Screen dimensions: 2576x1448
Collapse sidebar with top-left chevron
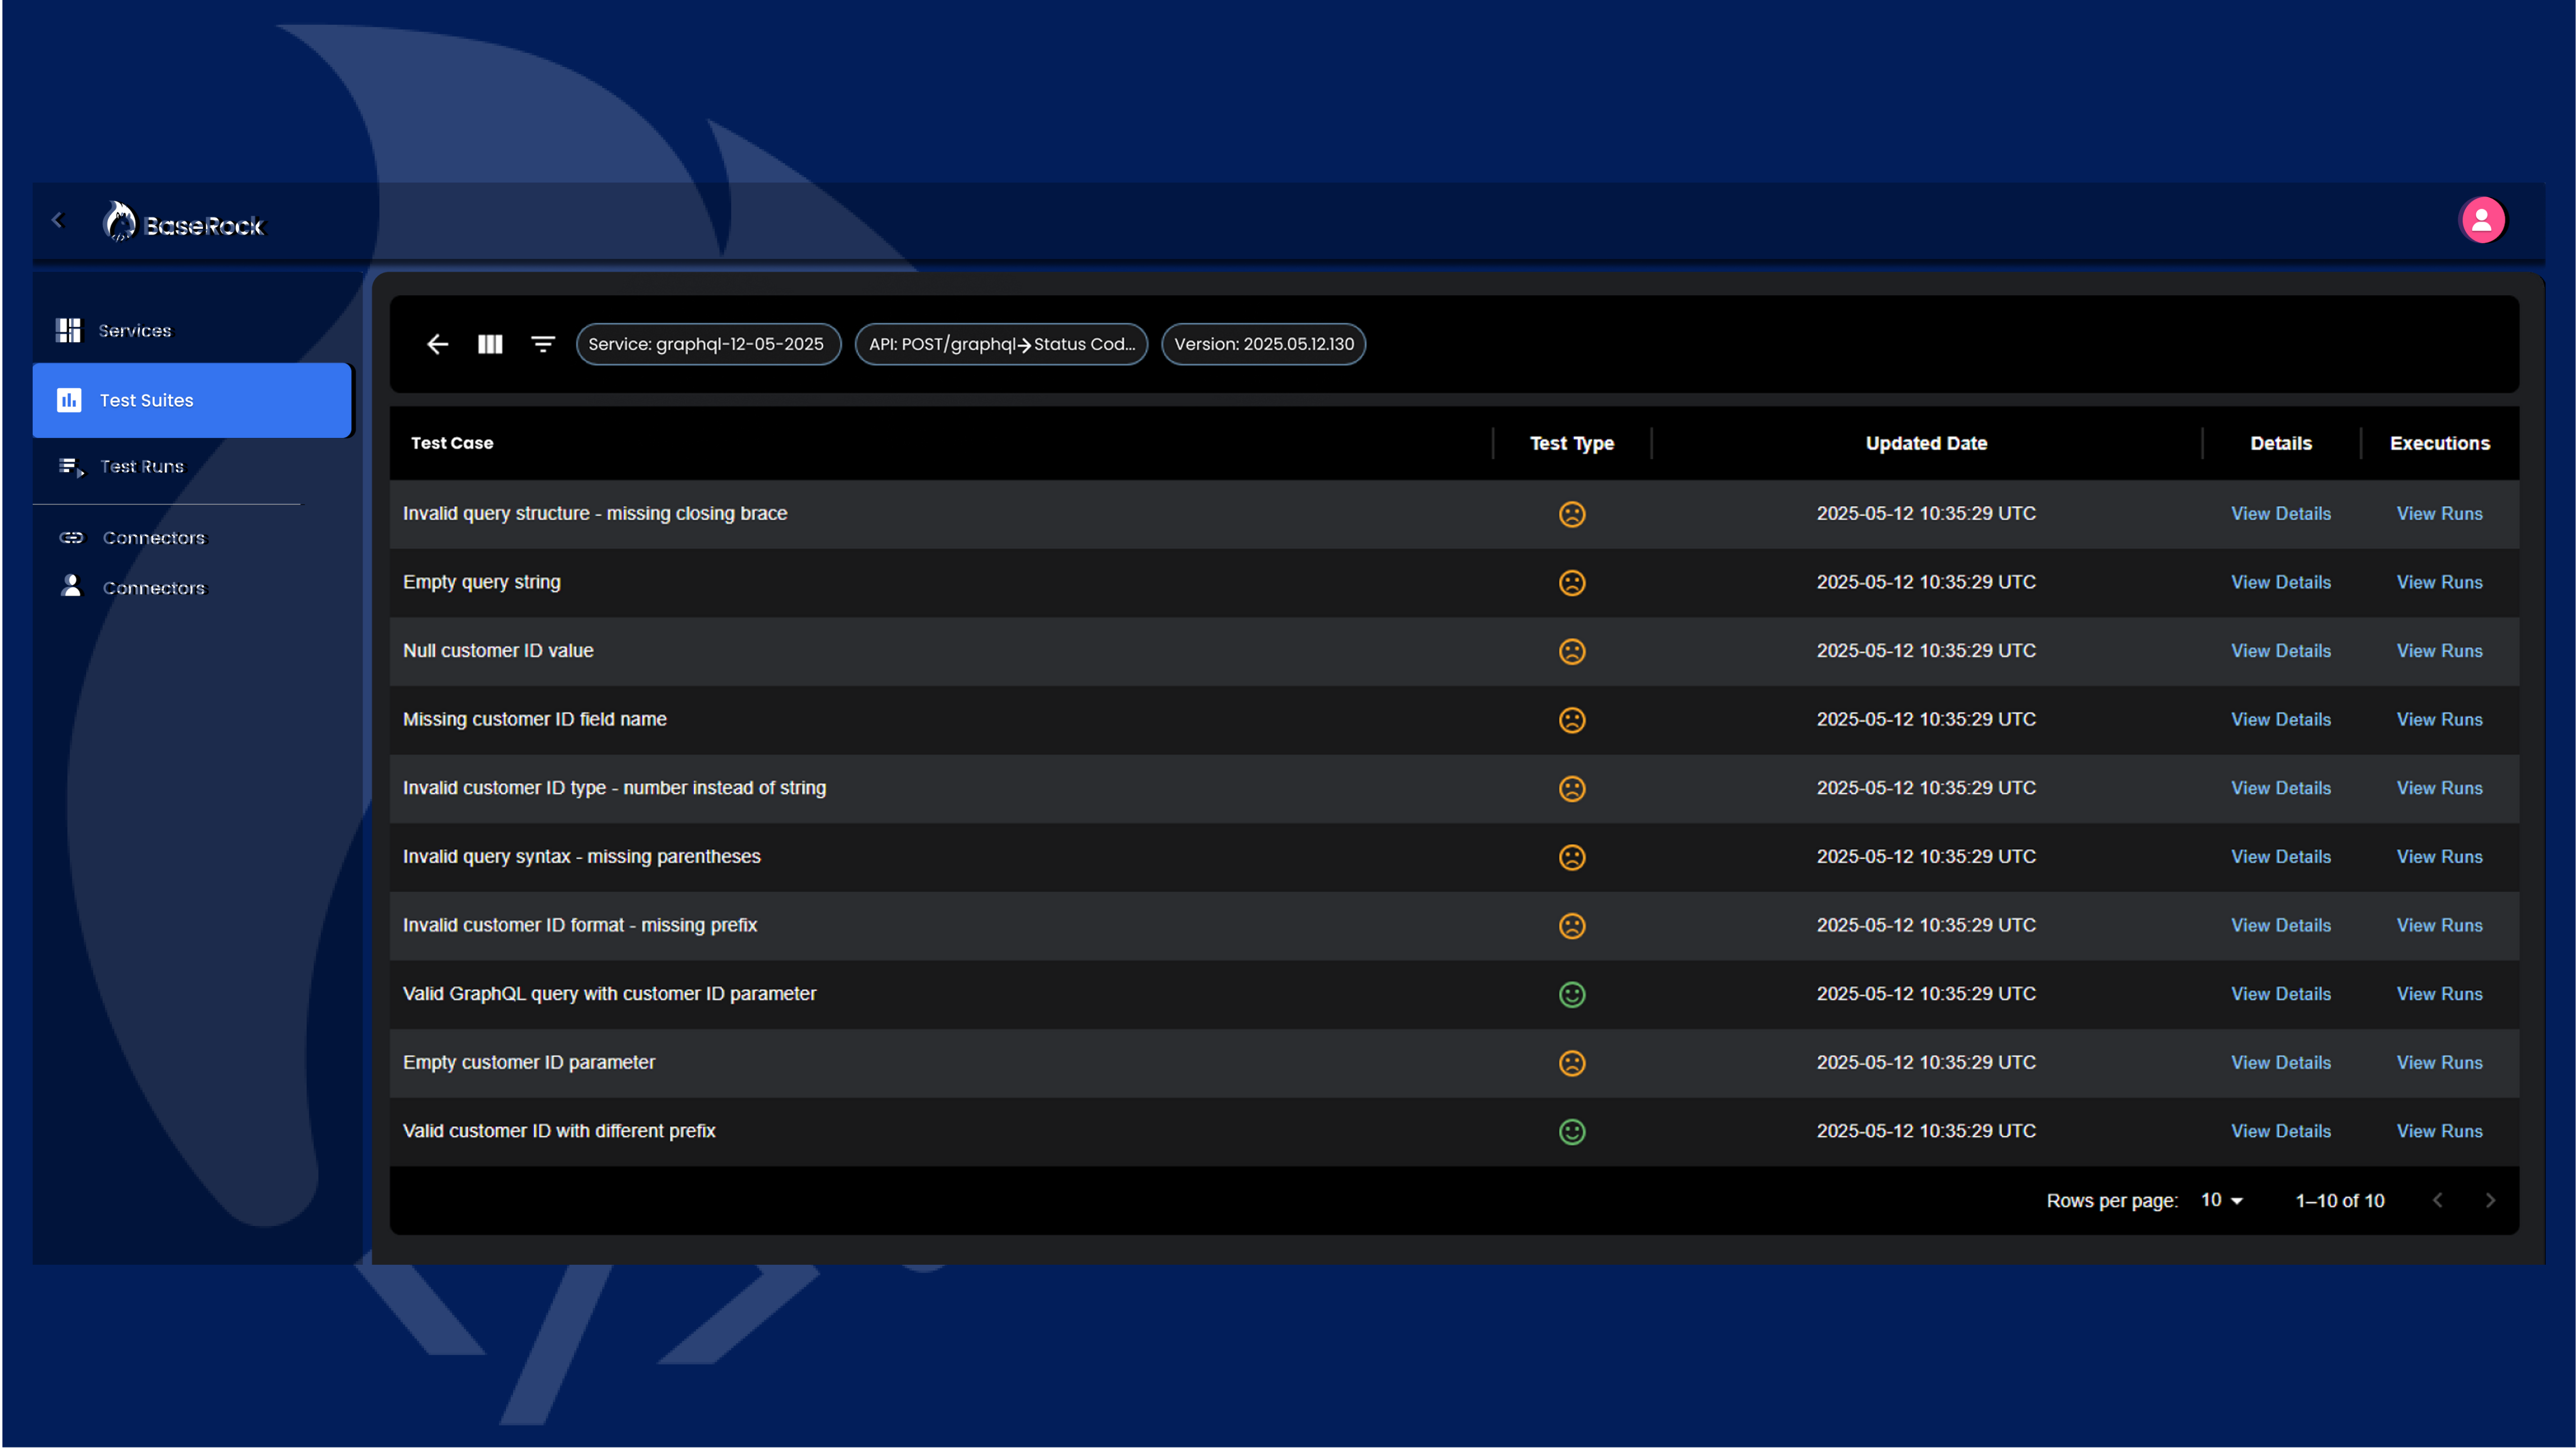pyautogui.click(x=58, y=220)
